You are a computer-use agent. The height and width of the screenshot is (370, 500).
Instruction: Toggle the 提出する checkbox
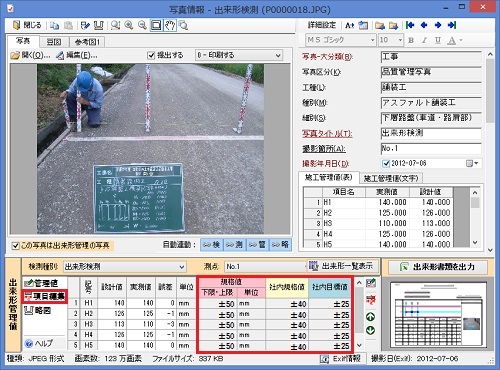point(151,55)
